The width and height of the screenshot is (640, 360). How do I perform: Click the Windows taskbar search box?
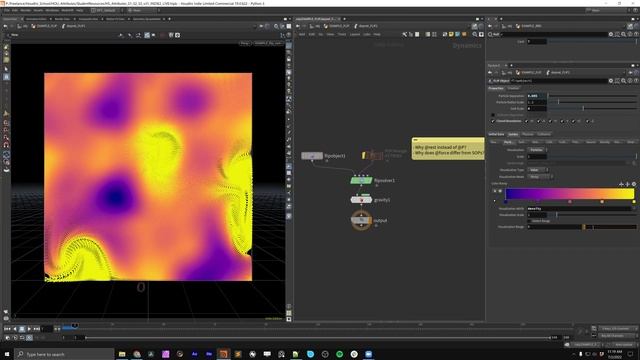pos(64,354)
